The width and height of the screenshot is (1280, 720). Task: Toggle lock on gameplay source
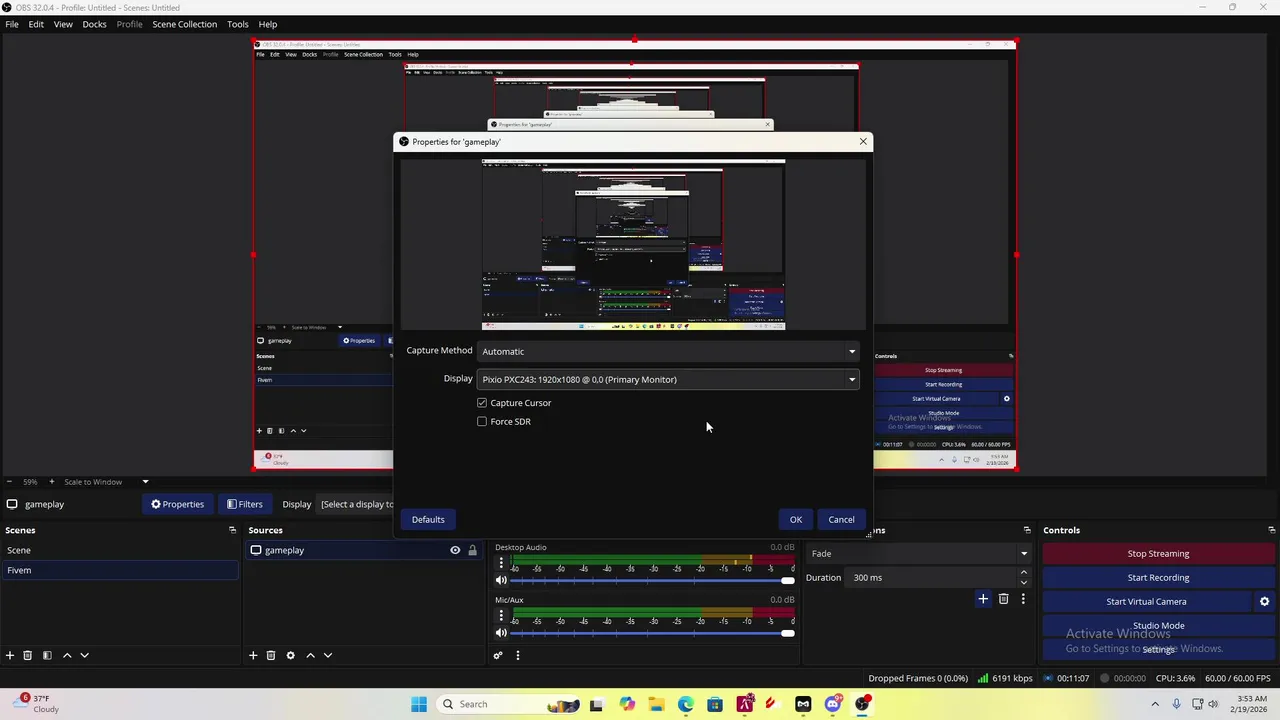[x=472, y=550]
